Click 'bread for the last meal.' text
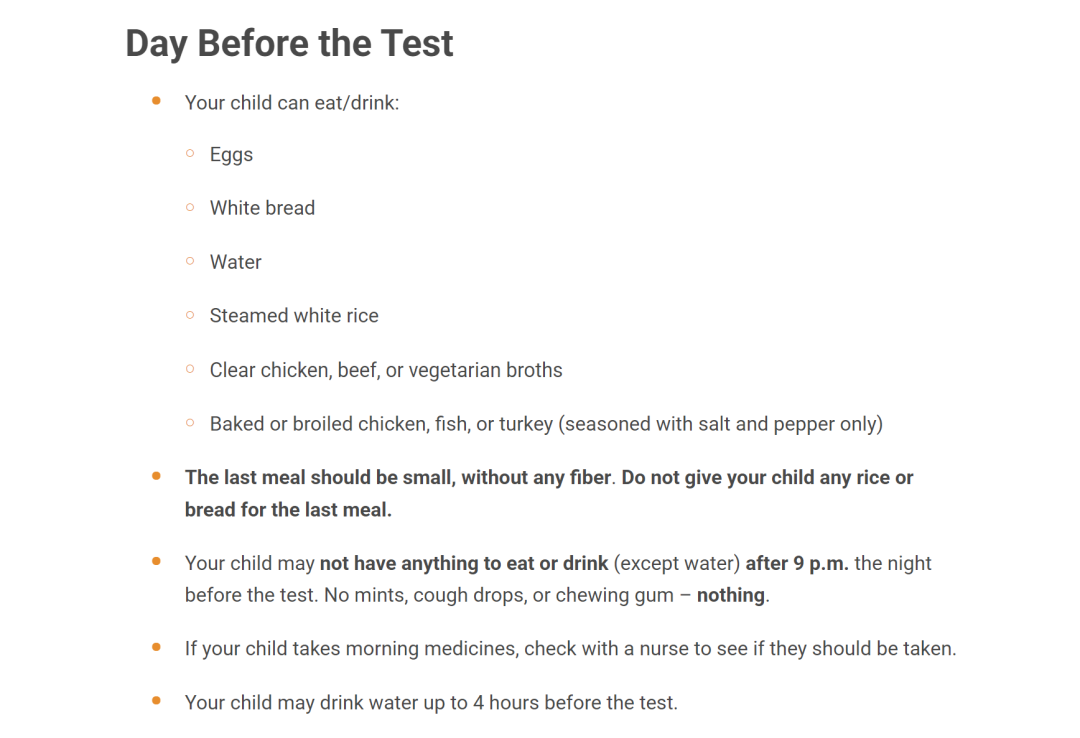The height and width of the screenshot is (738, 1080). [288, 510]
